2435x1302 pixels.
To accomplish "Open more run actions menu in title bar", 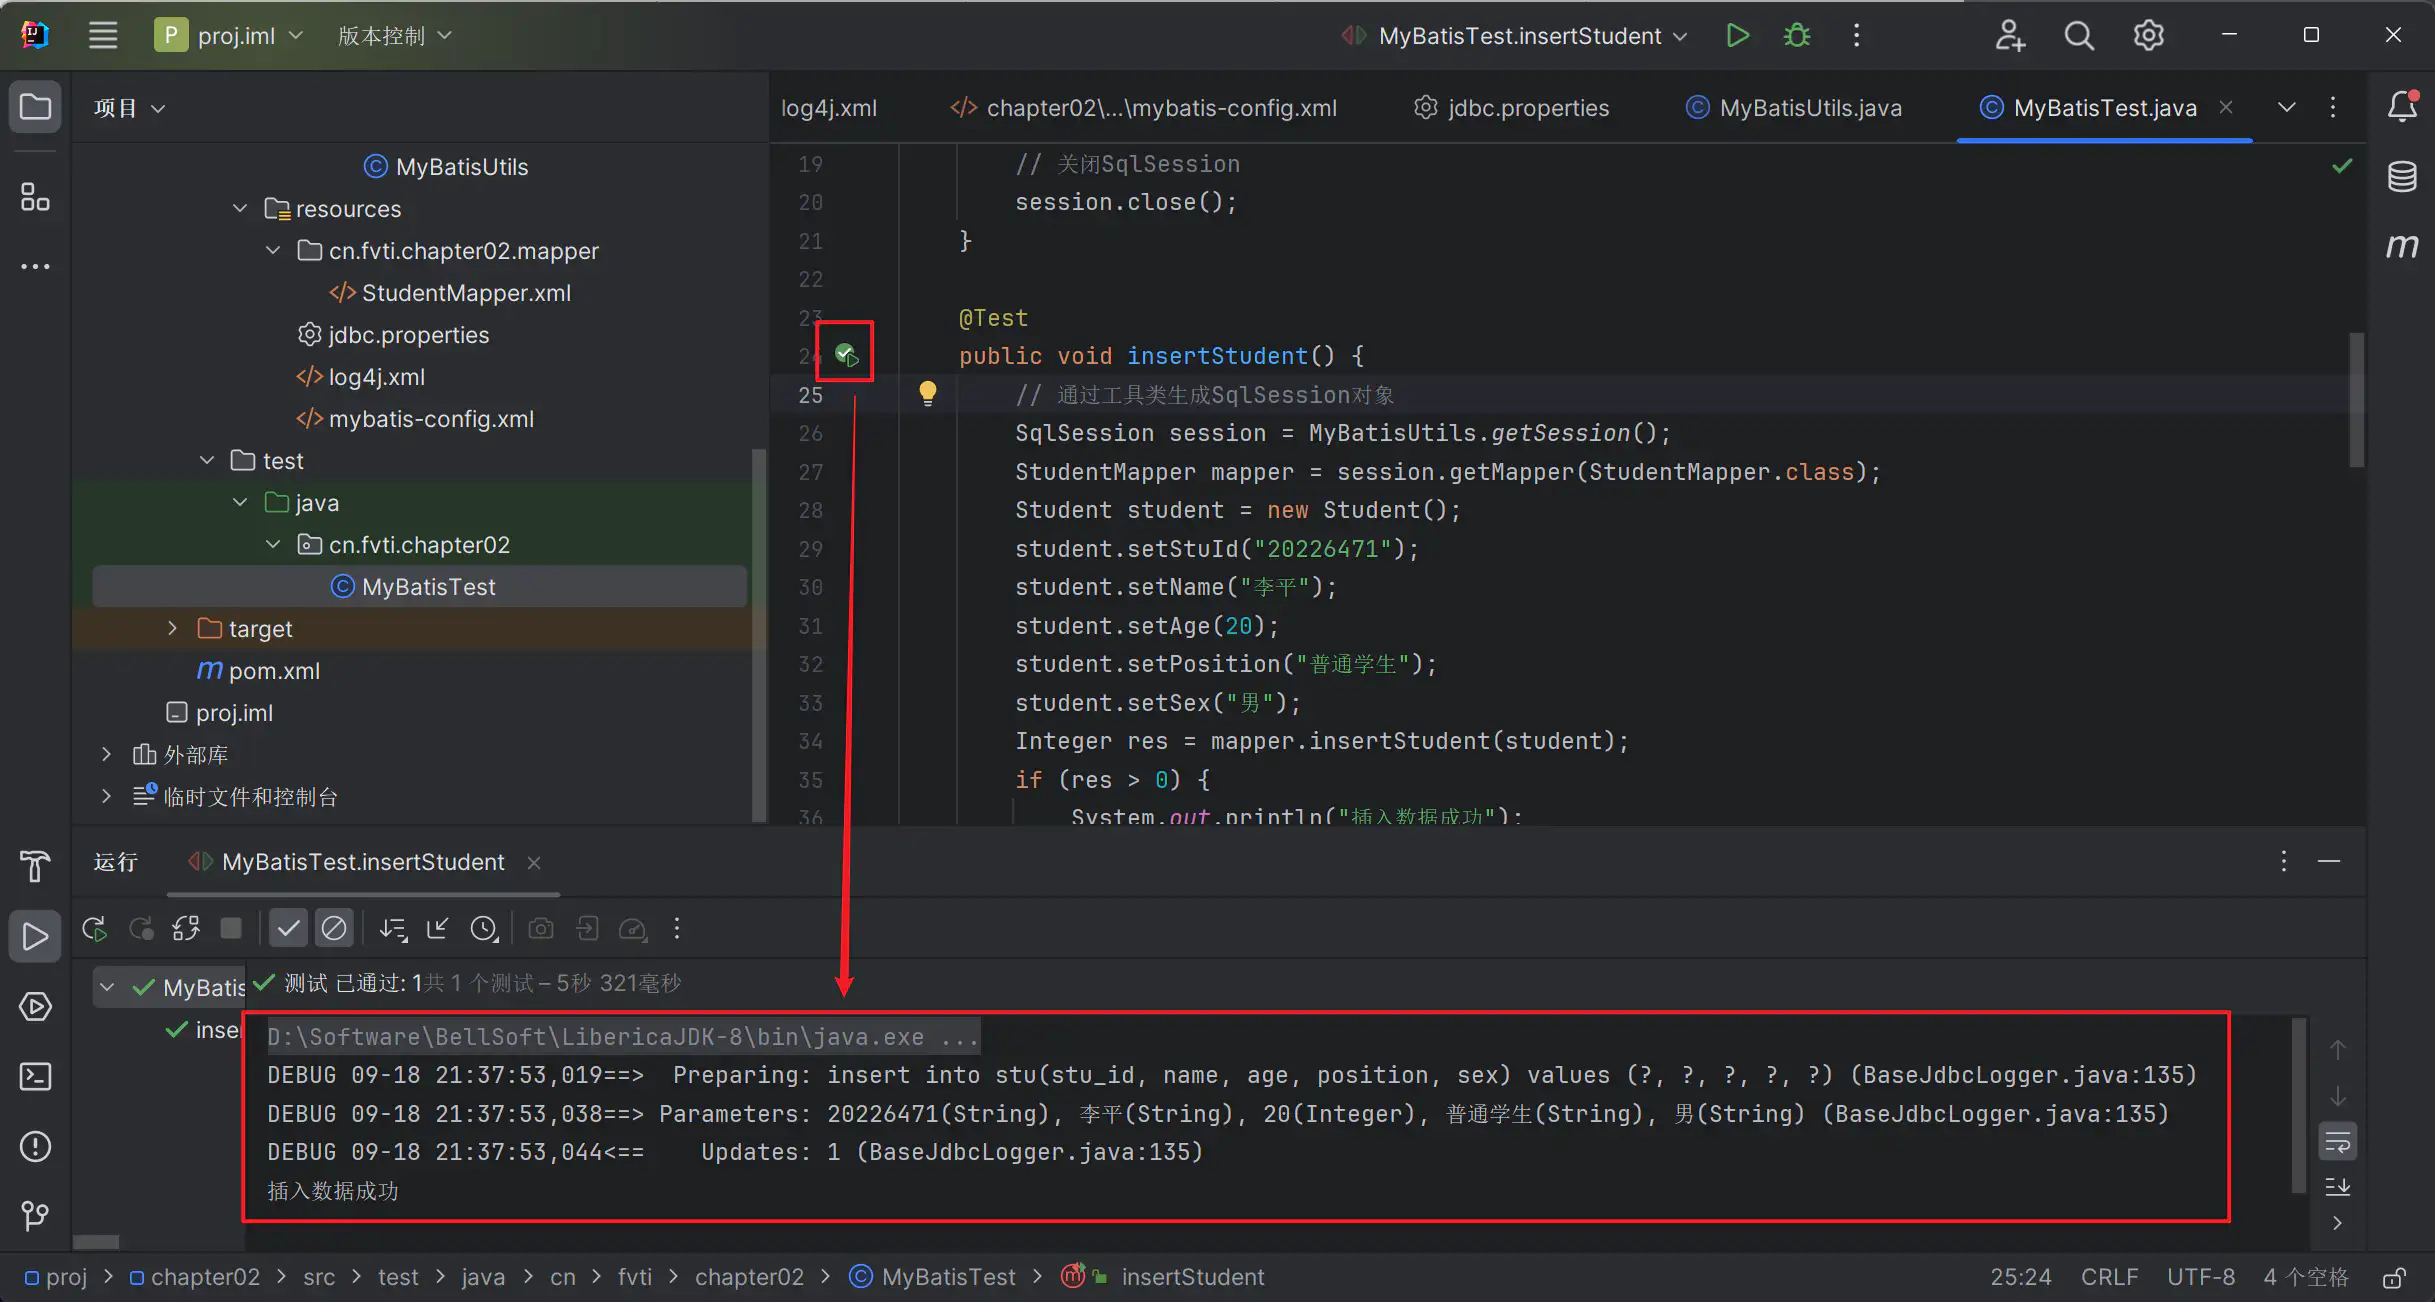I will click(x=1856, y=36).
